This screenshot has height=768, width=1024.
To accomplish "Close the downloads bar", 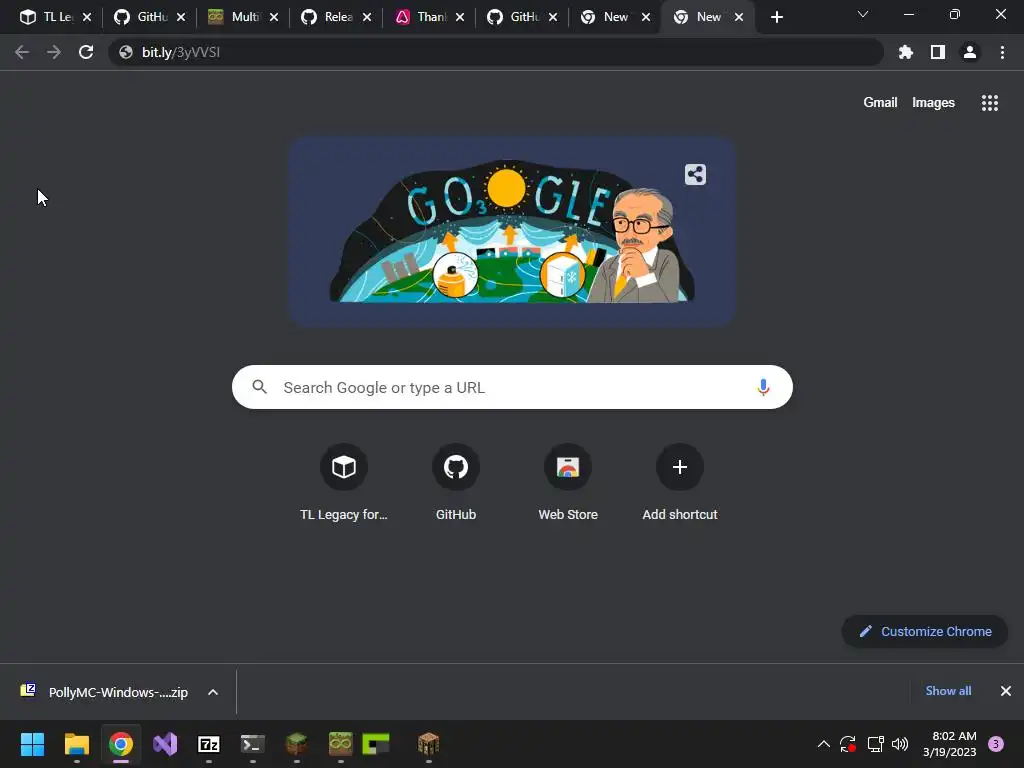I will click(1006, 691).
